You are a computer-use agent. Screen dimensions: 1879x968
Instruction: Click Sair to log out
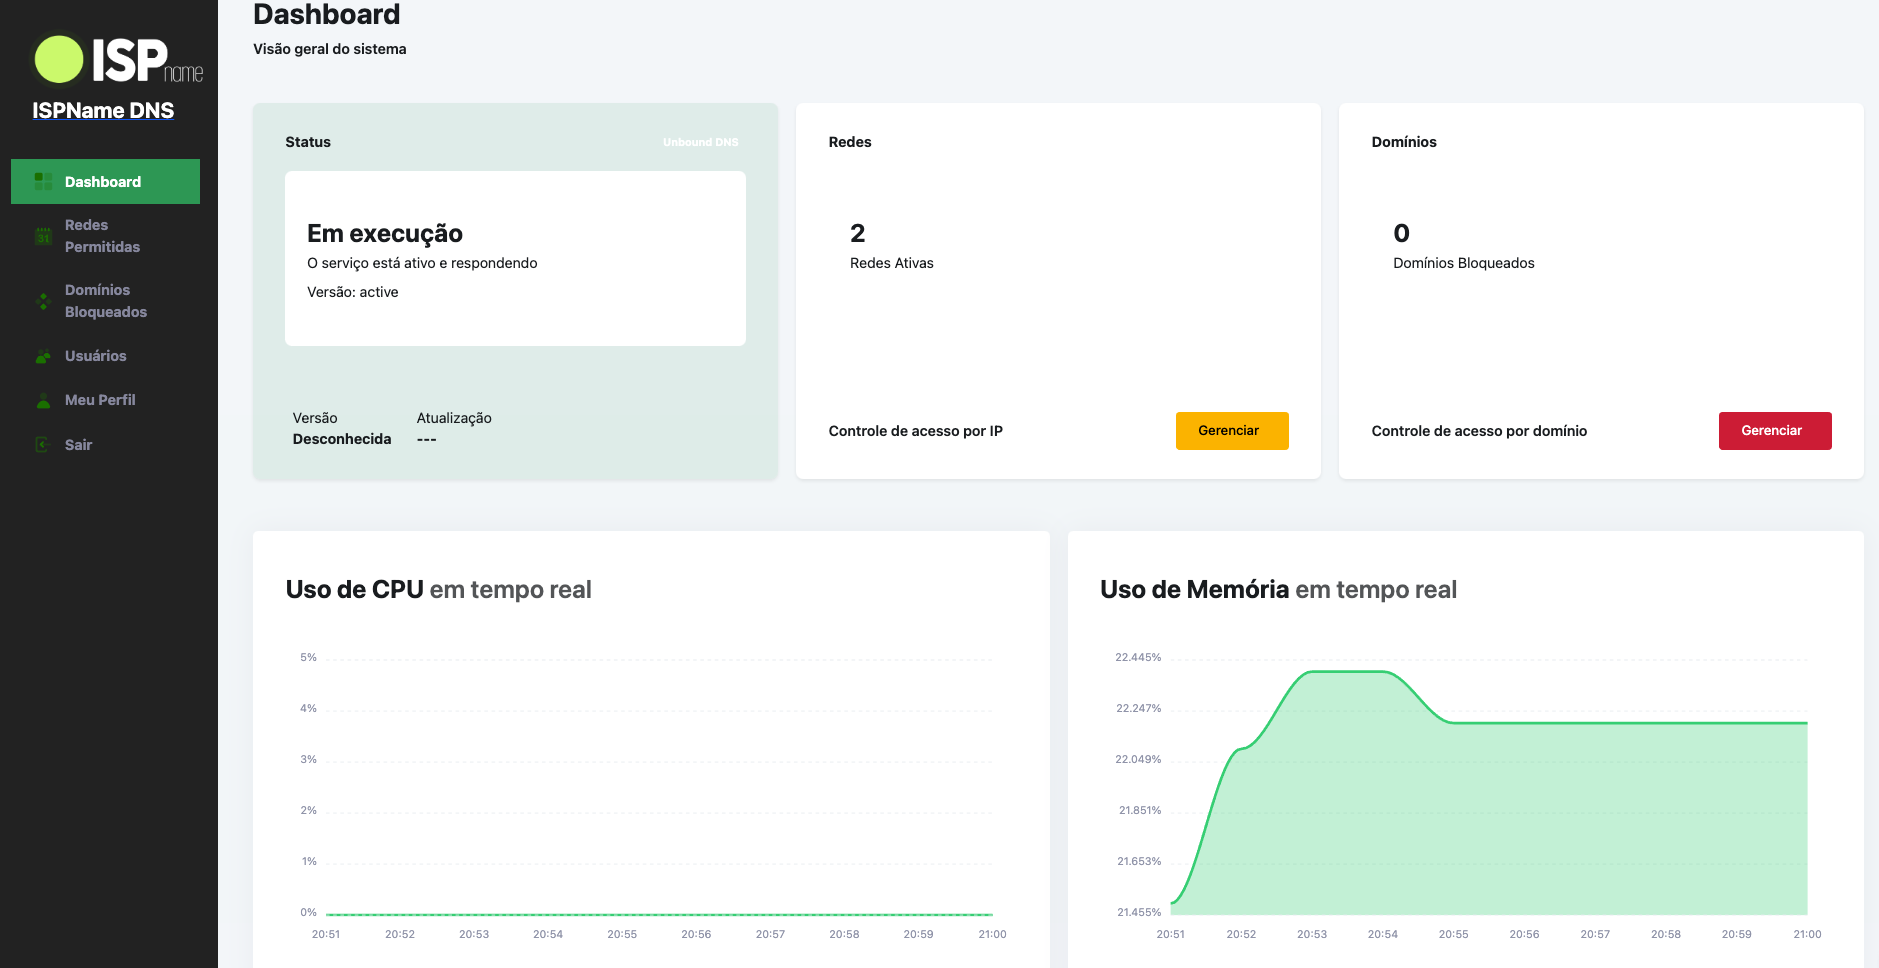coord(77,444)
